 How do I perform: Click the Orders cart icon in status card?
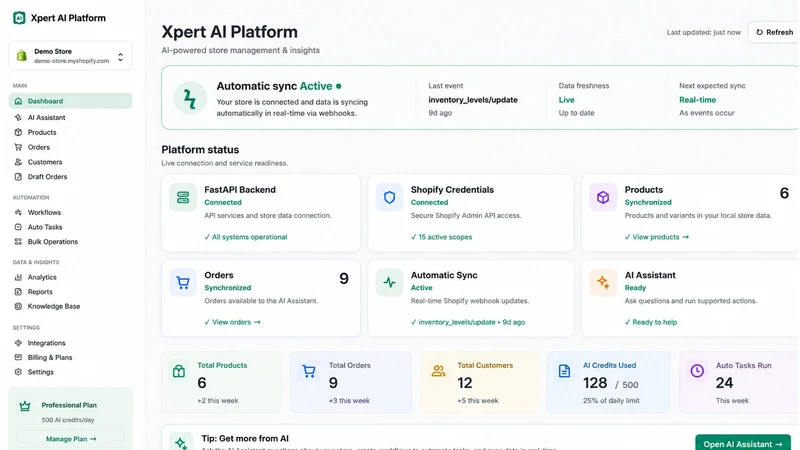(x=183, y=283)
